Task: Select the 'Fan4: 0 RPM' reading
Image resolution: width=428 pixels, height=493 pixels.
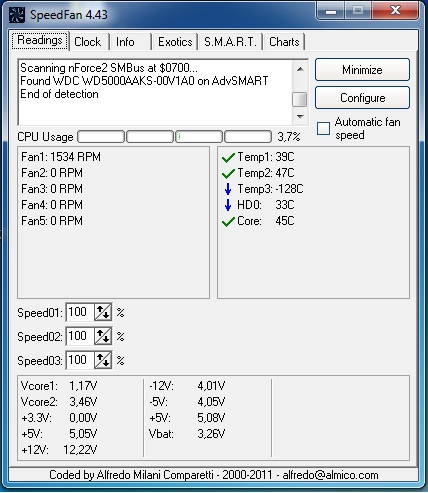Action: tap(52, 205)
